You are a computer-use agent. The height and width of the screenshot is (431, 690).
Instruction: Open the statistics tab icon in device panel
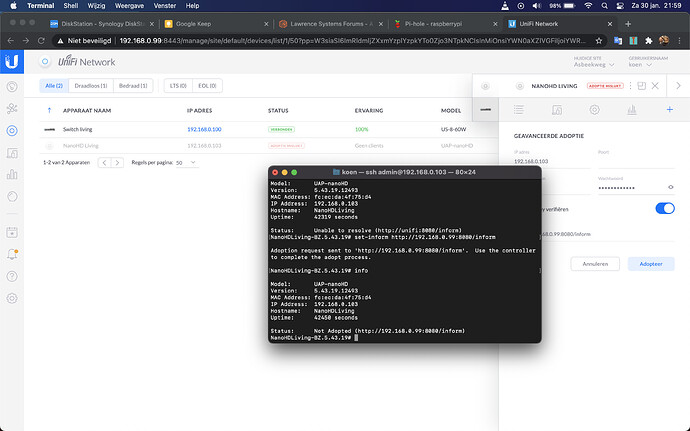632,110
